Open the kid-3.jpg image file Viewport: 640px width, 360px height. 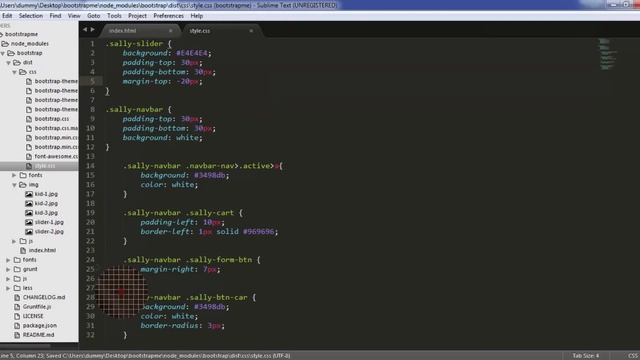click(x=46, y=213)
